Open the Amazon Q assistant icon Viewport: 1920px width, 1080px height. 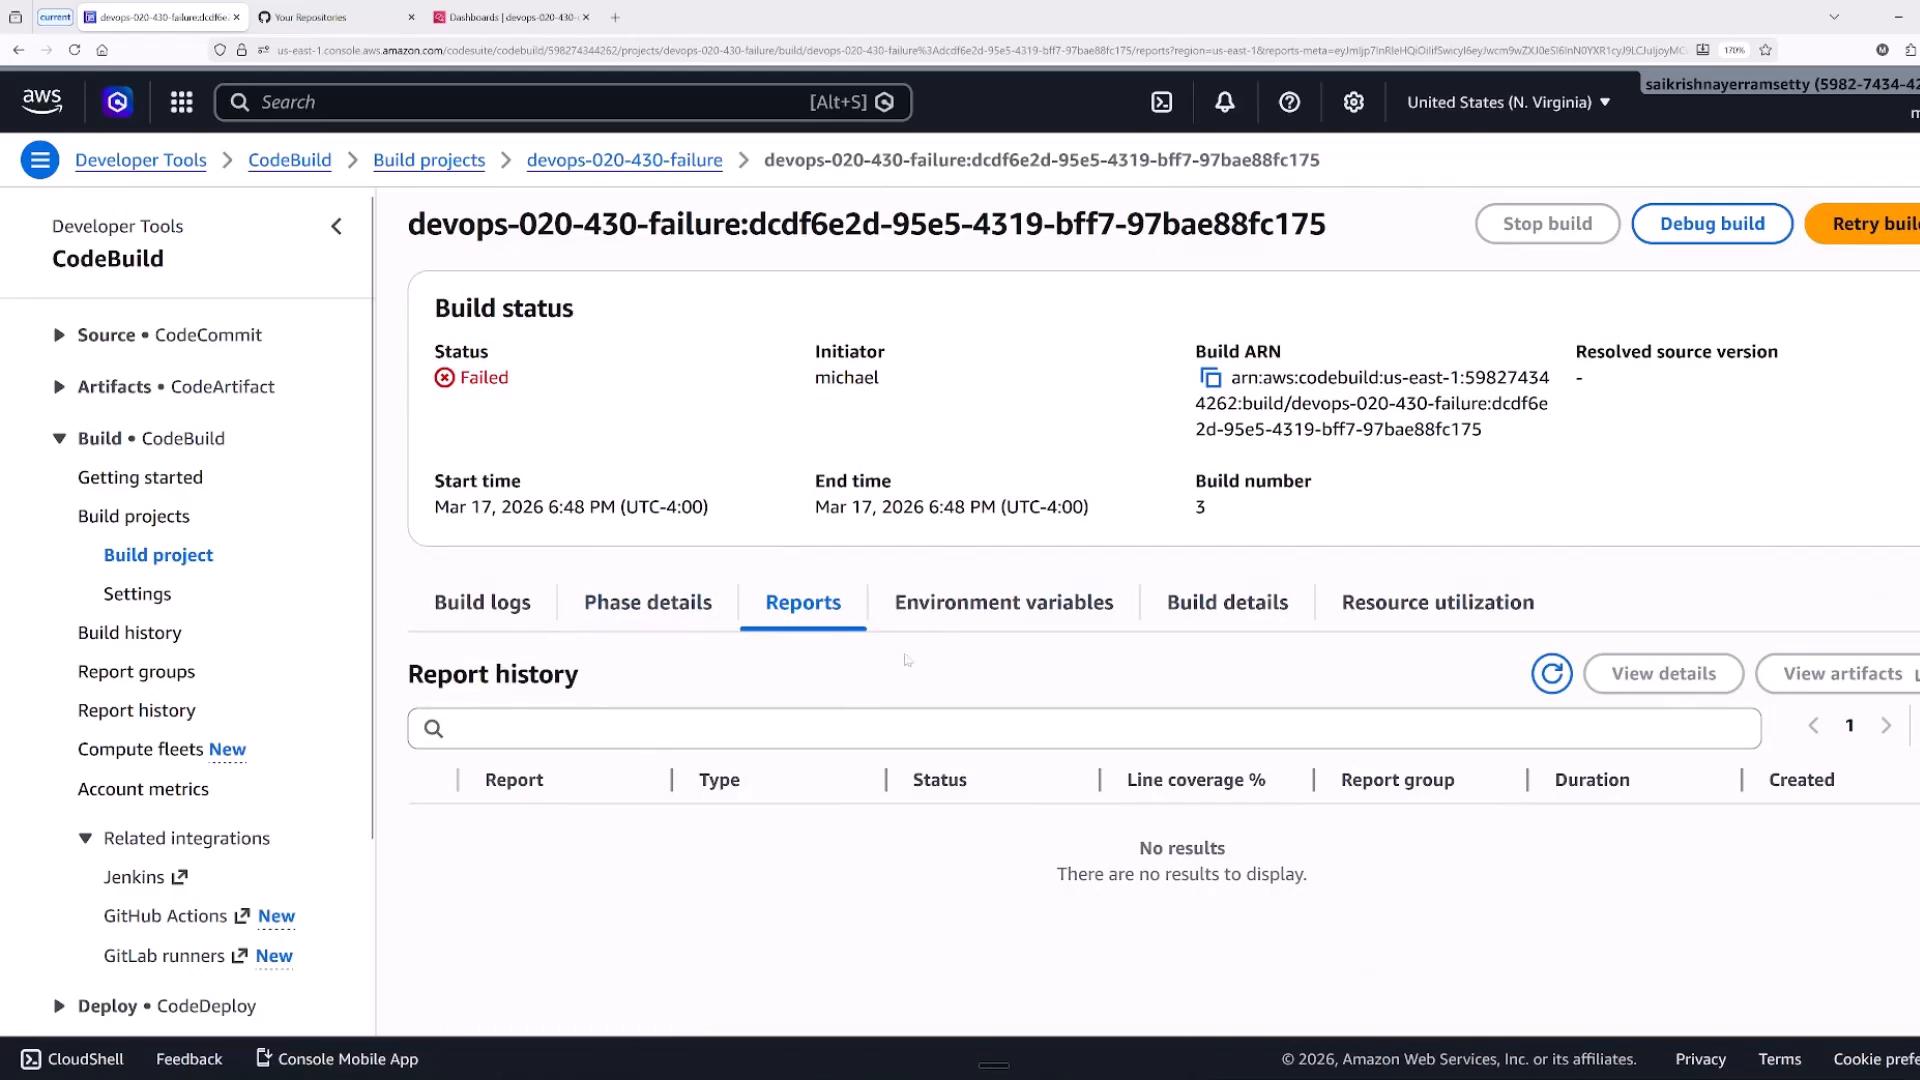[117, 102]
